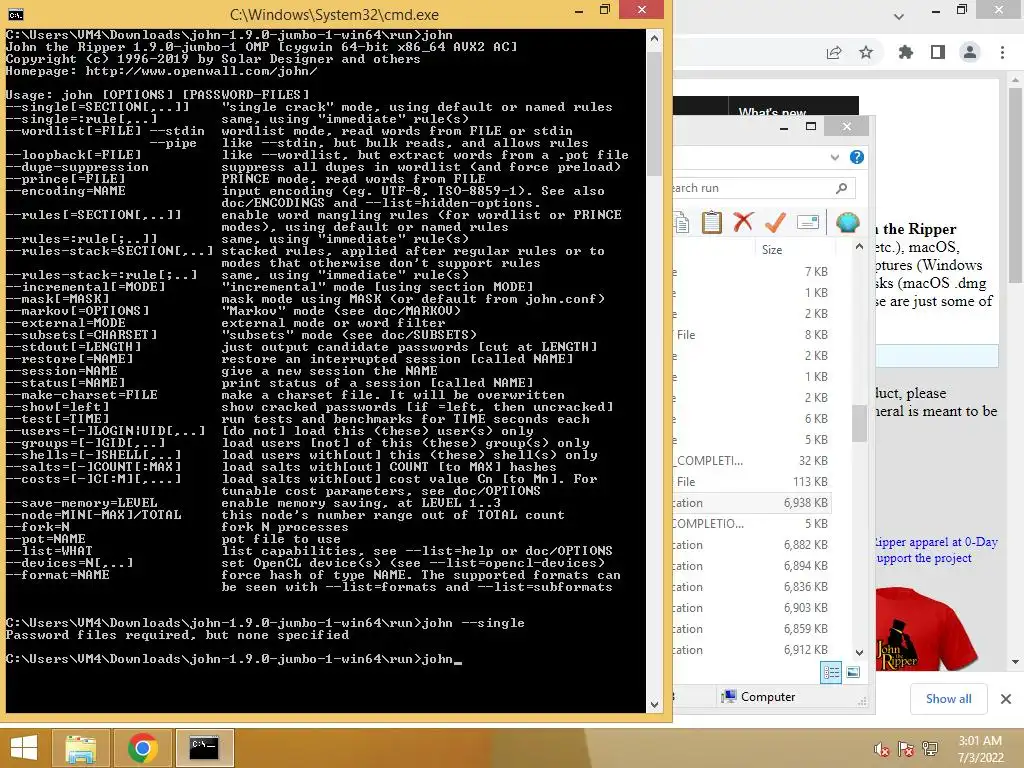
Task: Click Explorer file list scroll-up arrow
Action: click(859, 247)
